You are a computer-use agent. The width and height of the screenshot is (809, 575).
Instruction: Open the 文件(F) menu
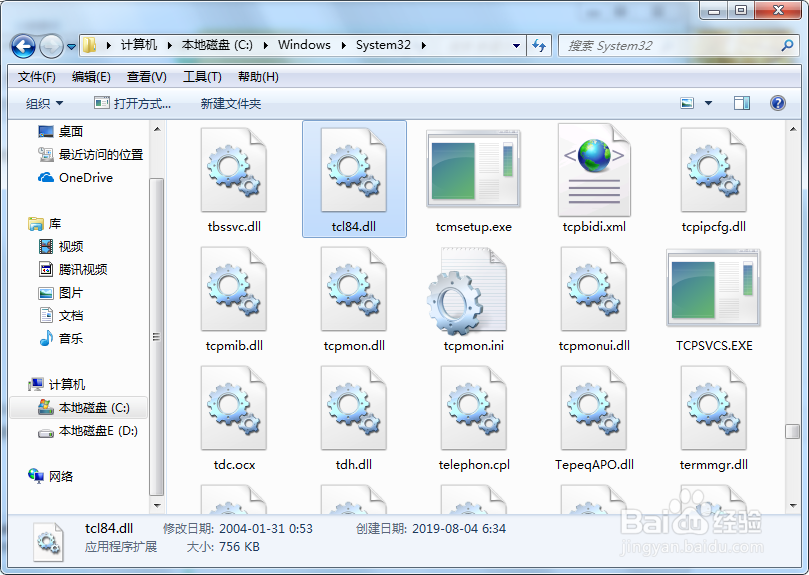pyautogui.click(x=37, y=77)
